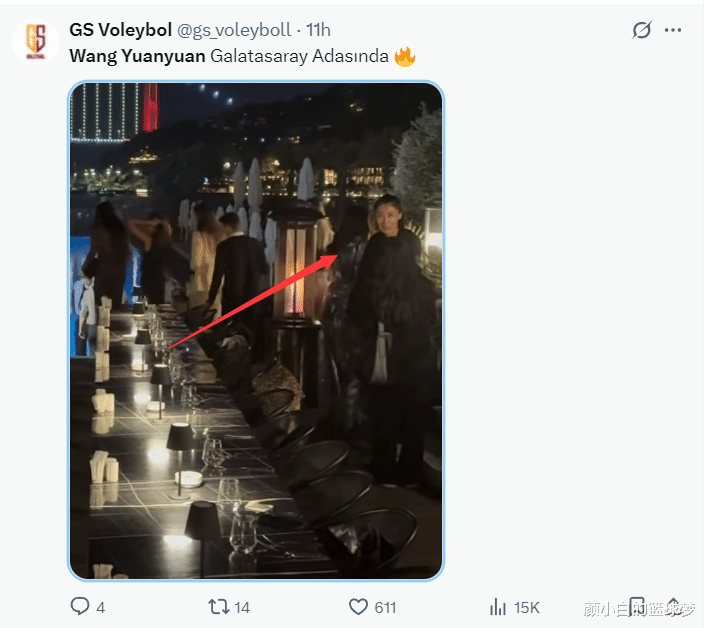Open the 11h timestamp permalink
Viewport: 704px width, 628px height.
(x=318, y=30)
